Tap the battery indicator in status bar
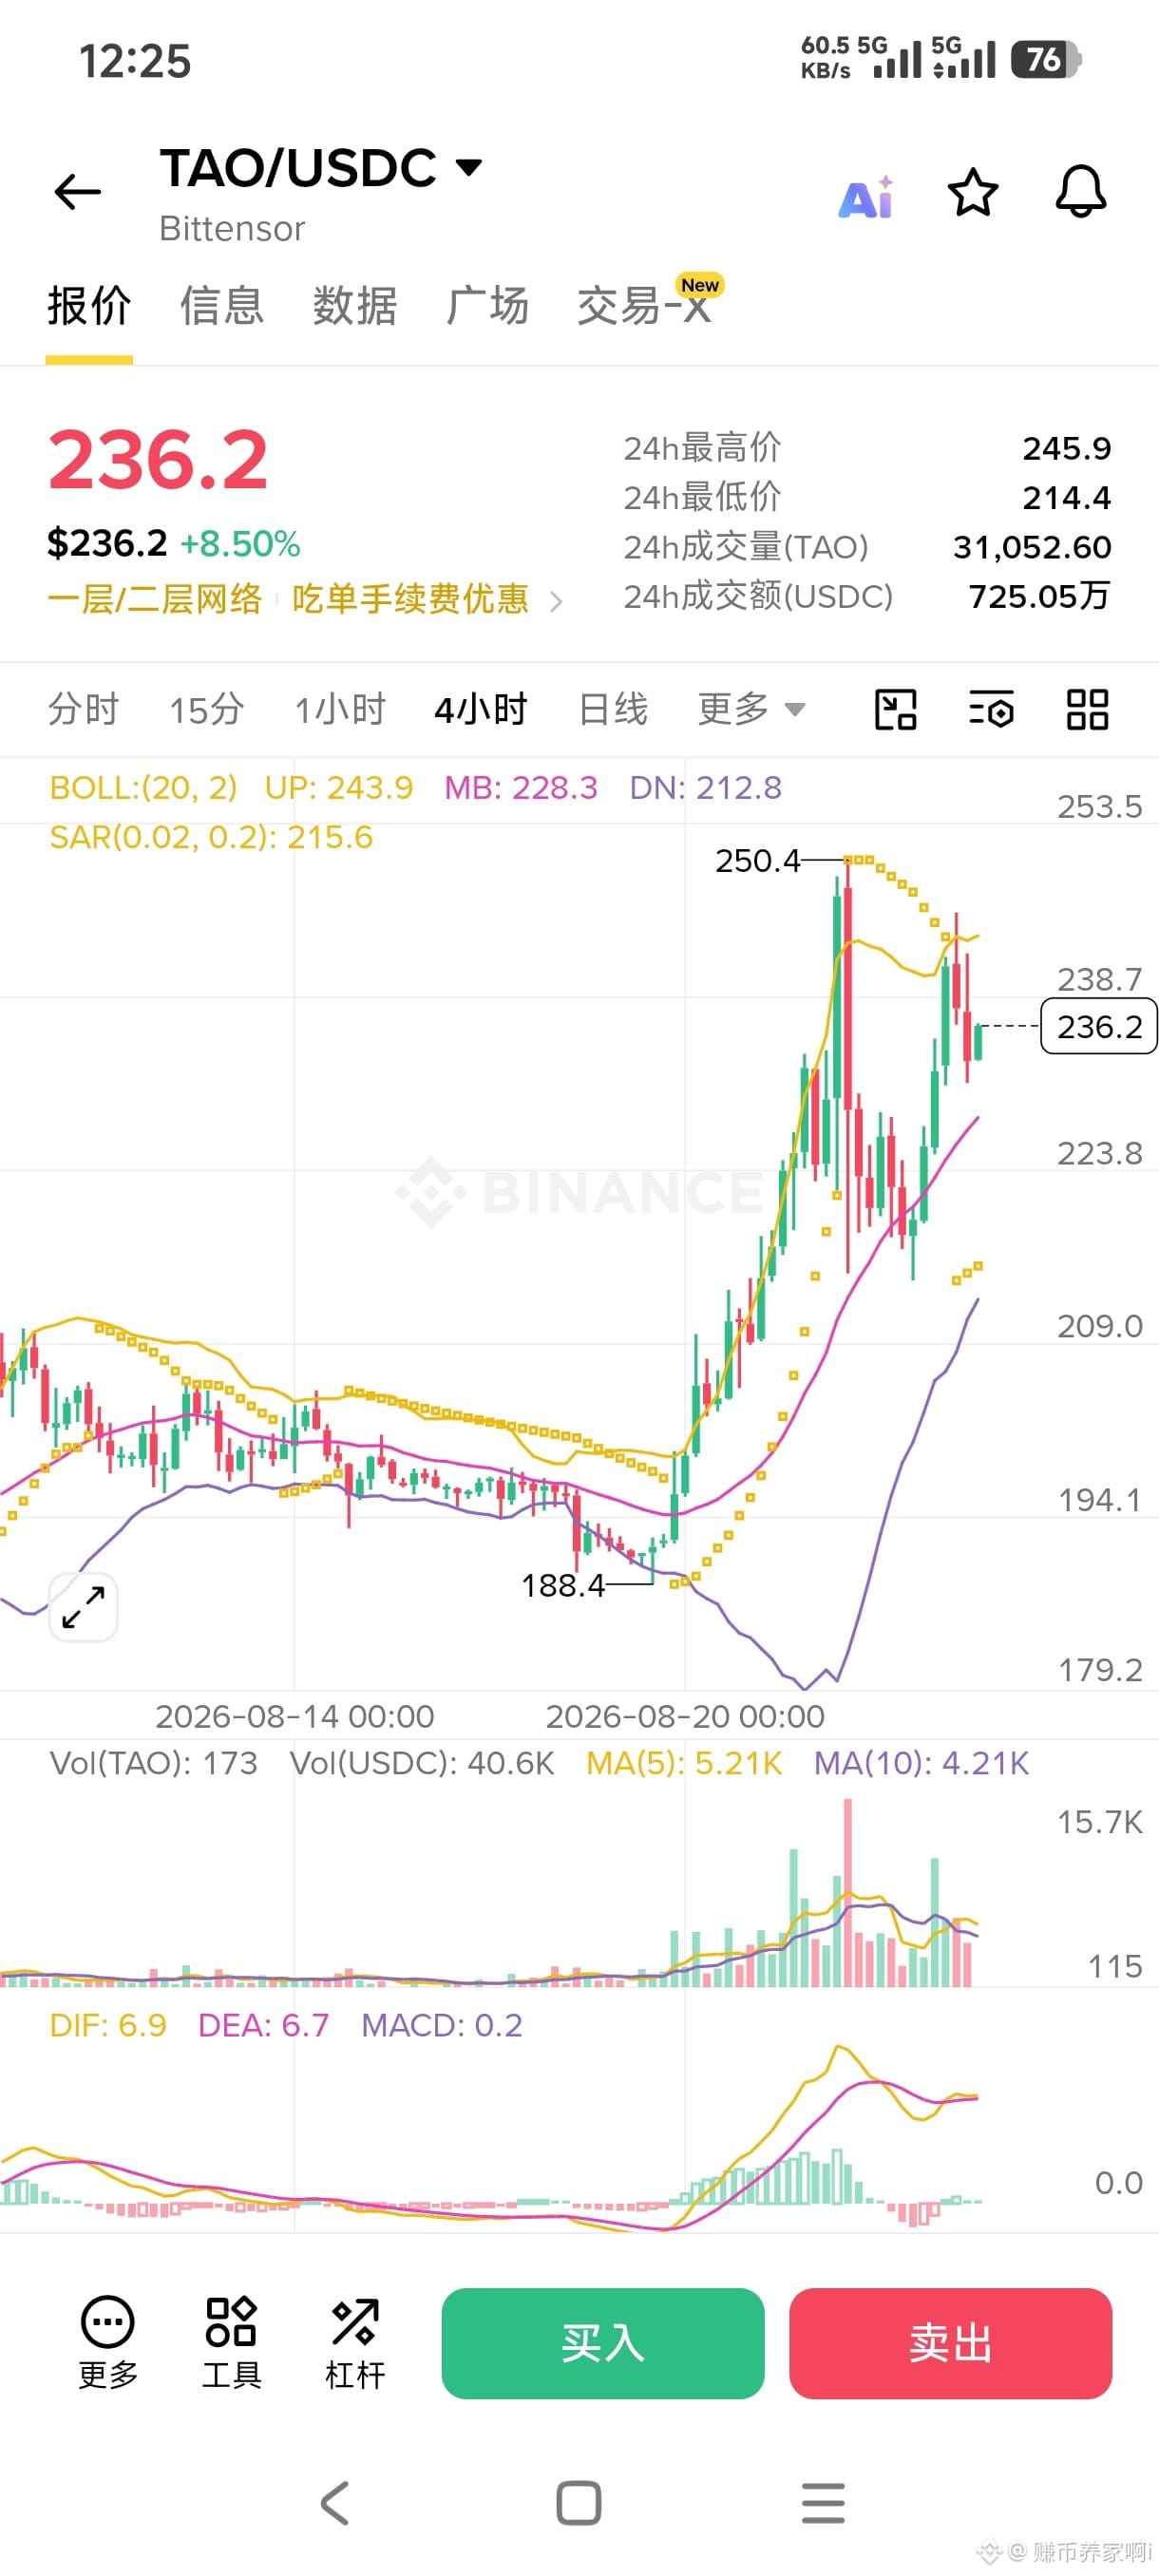 [1046, 59]
